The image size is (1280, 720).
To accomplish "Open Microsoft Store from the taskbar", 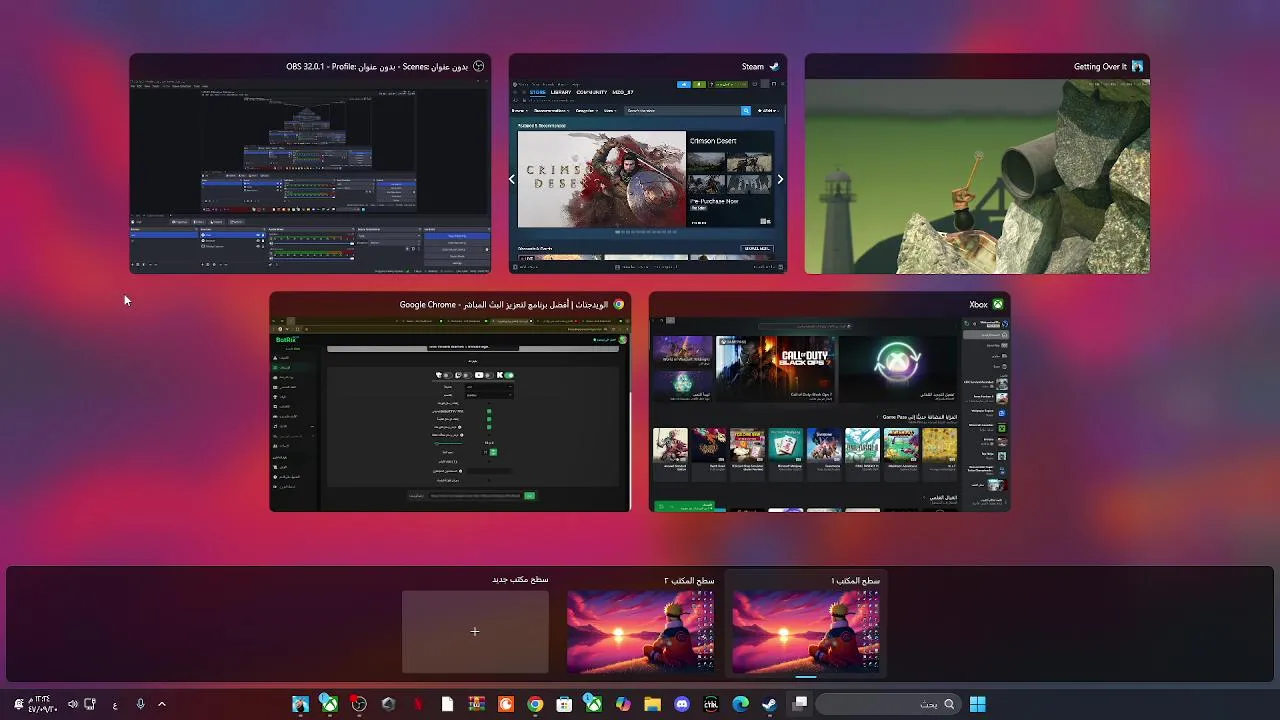I will 564,704.
